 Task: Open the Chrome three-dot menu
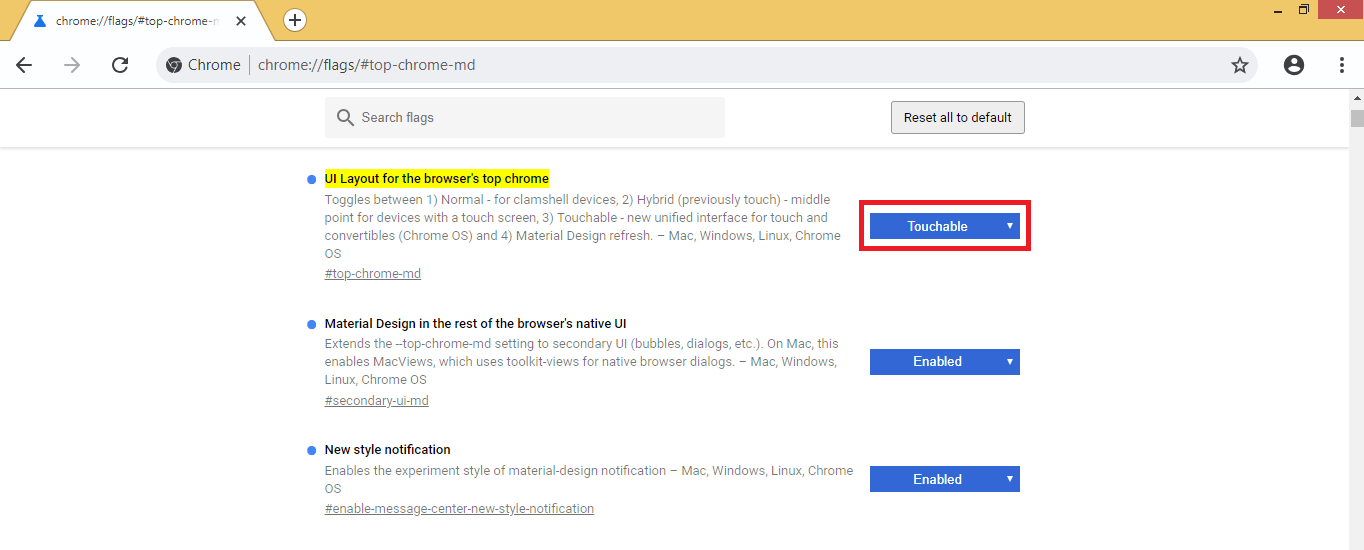point(1342,65)
